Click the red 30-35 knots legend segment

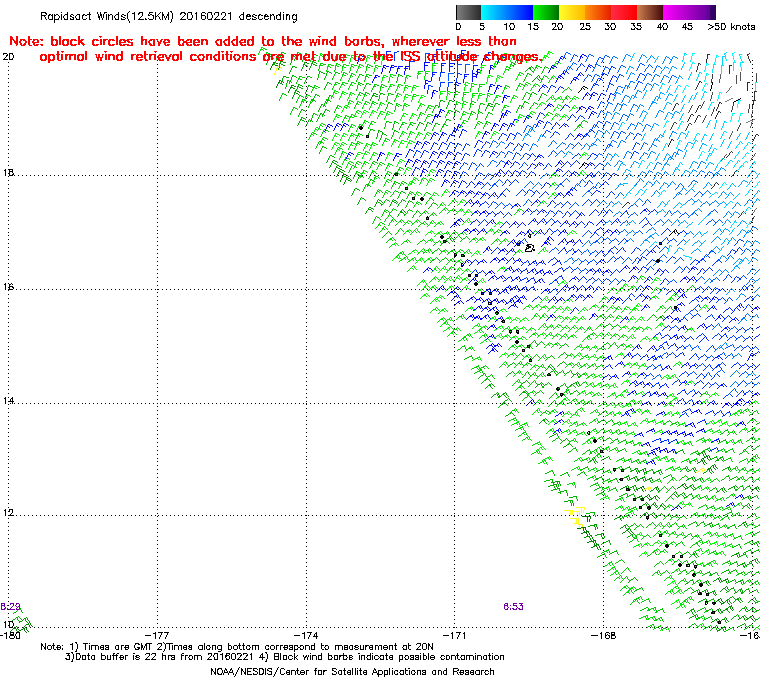[624, 12]
